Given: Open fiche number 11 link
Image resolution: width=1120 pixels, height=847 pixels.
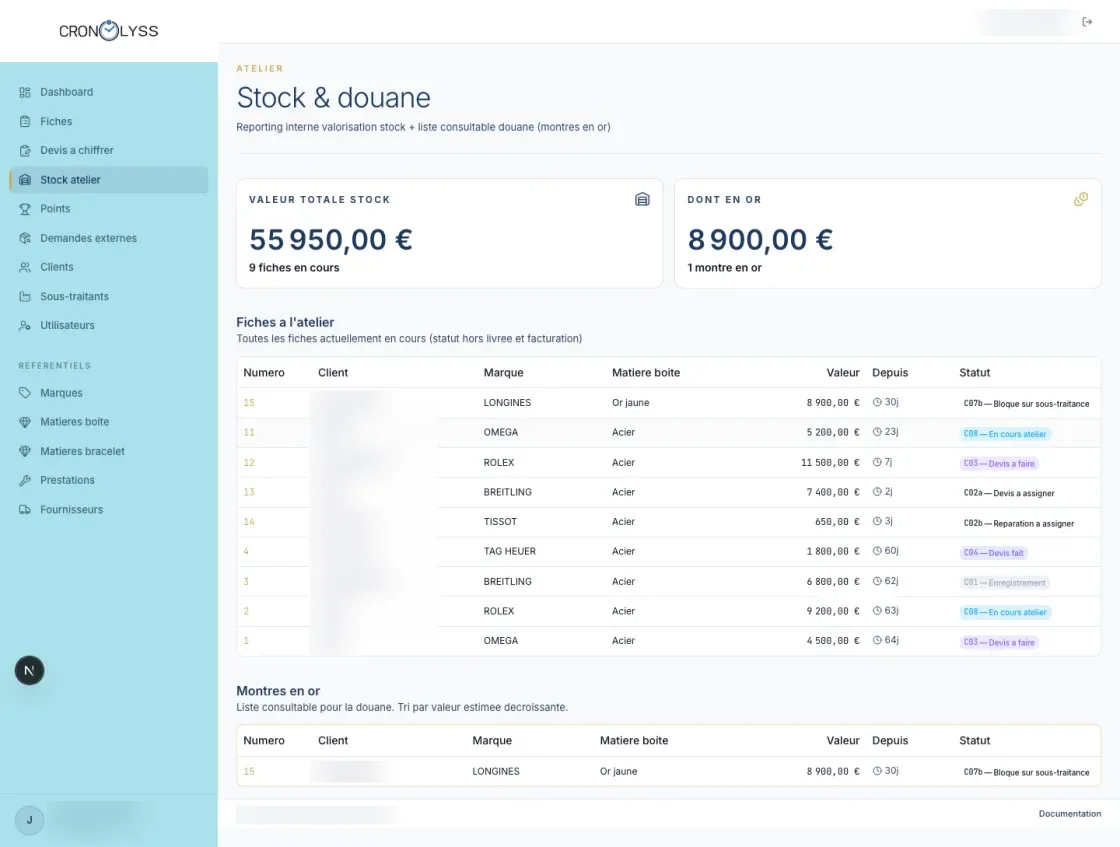Looking at the screenshot, I should (249, 432).
